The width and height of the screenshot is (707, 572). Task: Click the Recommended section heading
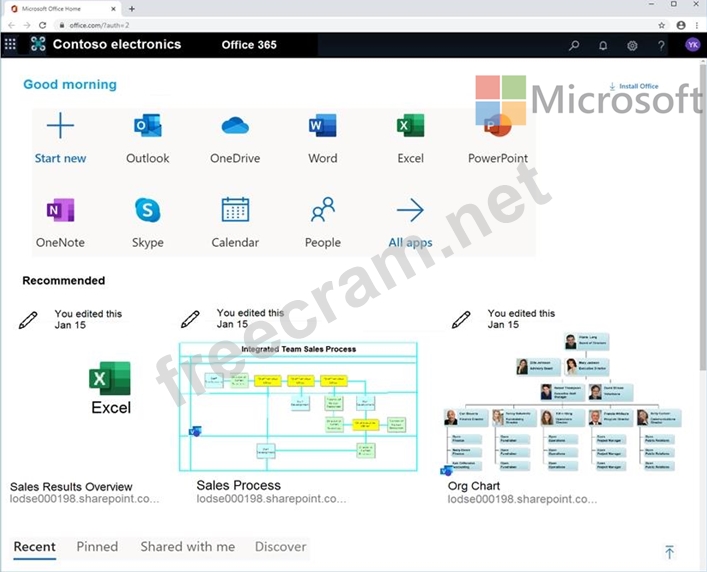tap(64, 280)
